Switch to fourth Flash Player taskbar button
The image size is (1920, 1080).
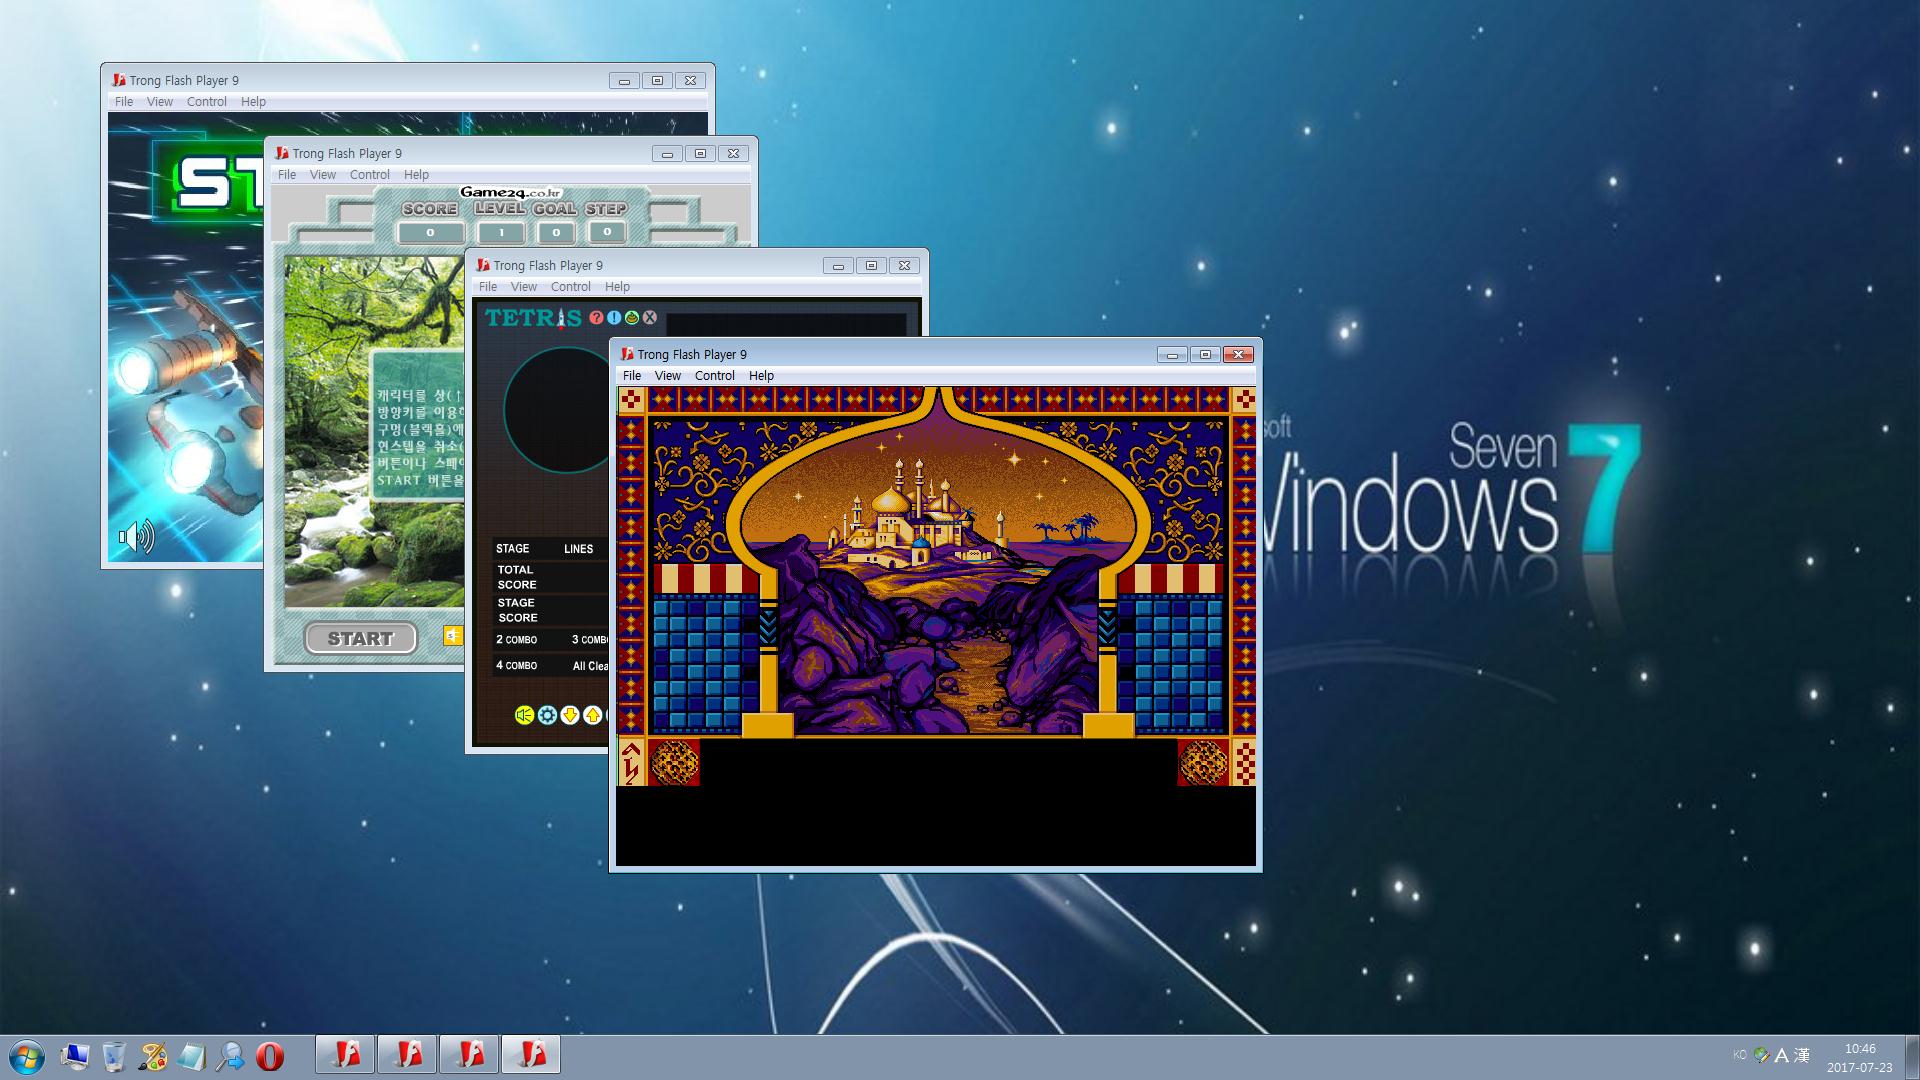pos(531,1055)
